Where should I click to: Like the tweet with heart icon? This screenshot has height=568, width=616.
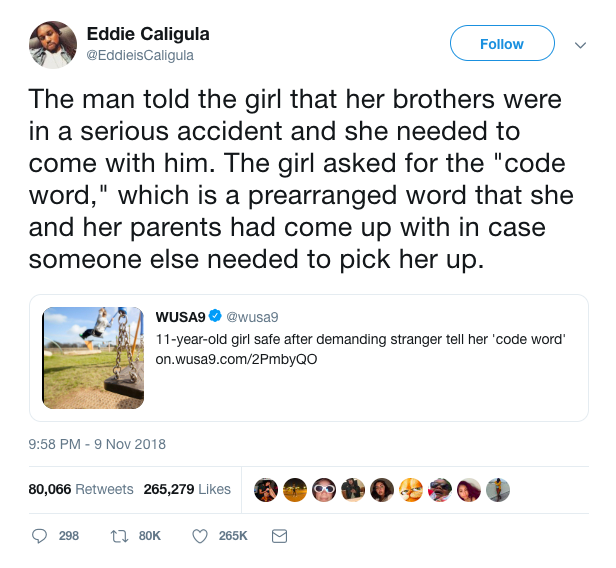point(200,536)
